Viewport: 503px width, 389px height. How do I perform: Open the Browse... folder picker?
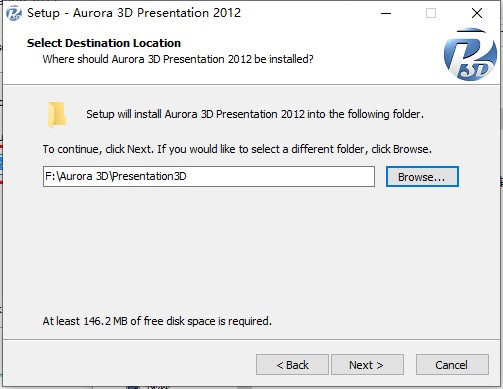(422, 177)
